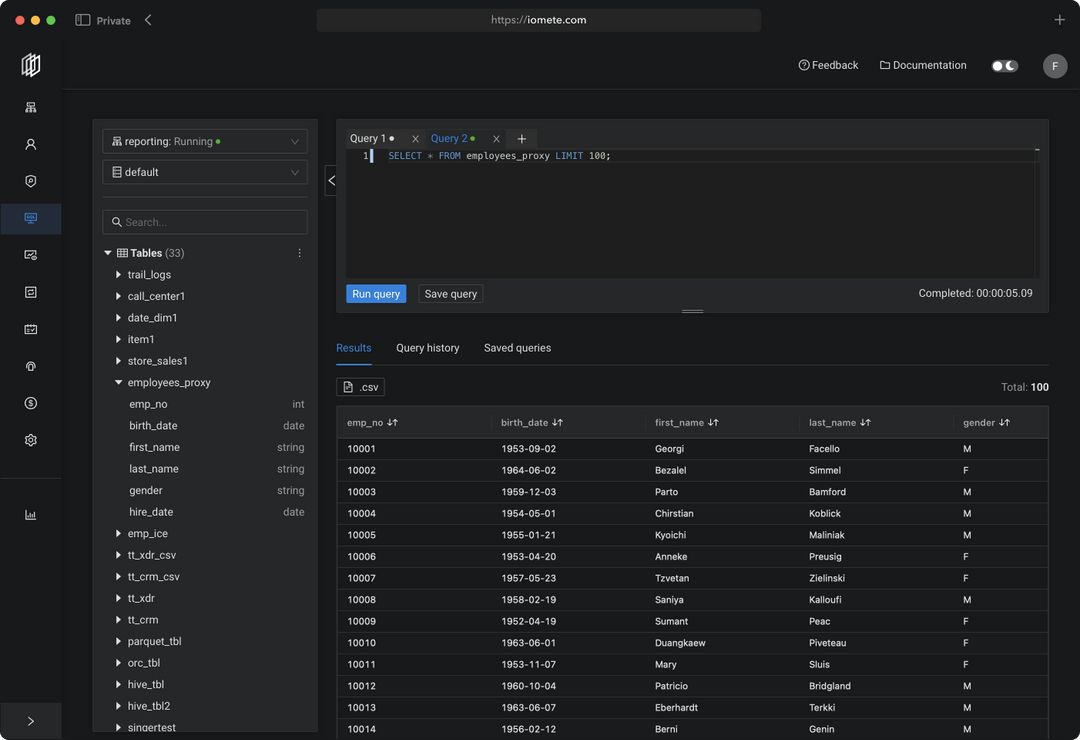This screenshot has width=1080, height=740.
Task: Open the Documentation link
Action: tap(922, 64)
